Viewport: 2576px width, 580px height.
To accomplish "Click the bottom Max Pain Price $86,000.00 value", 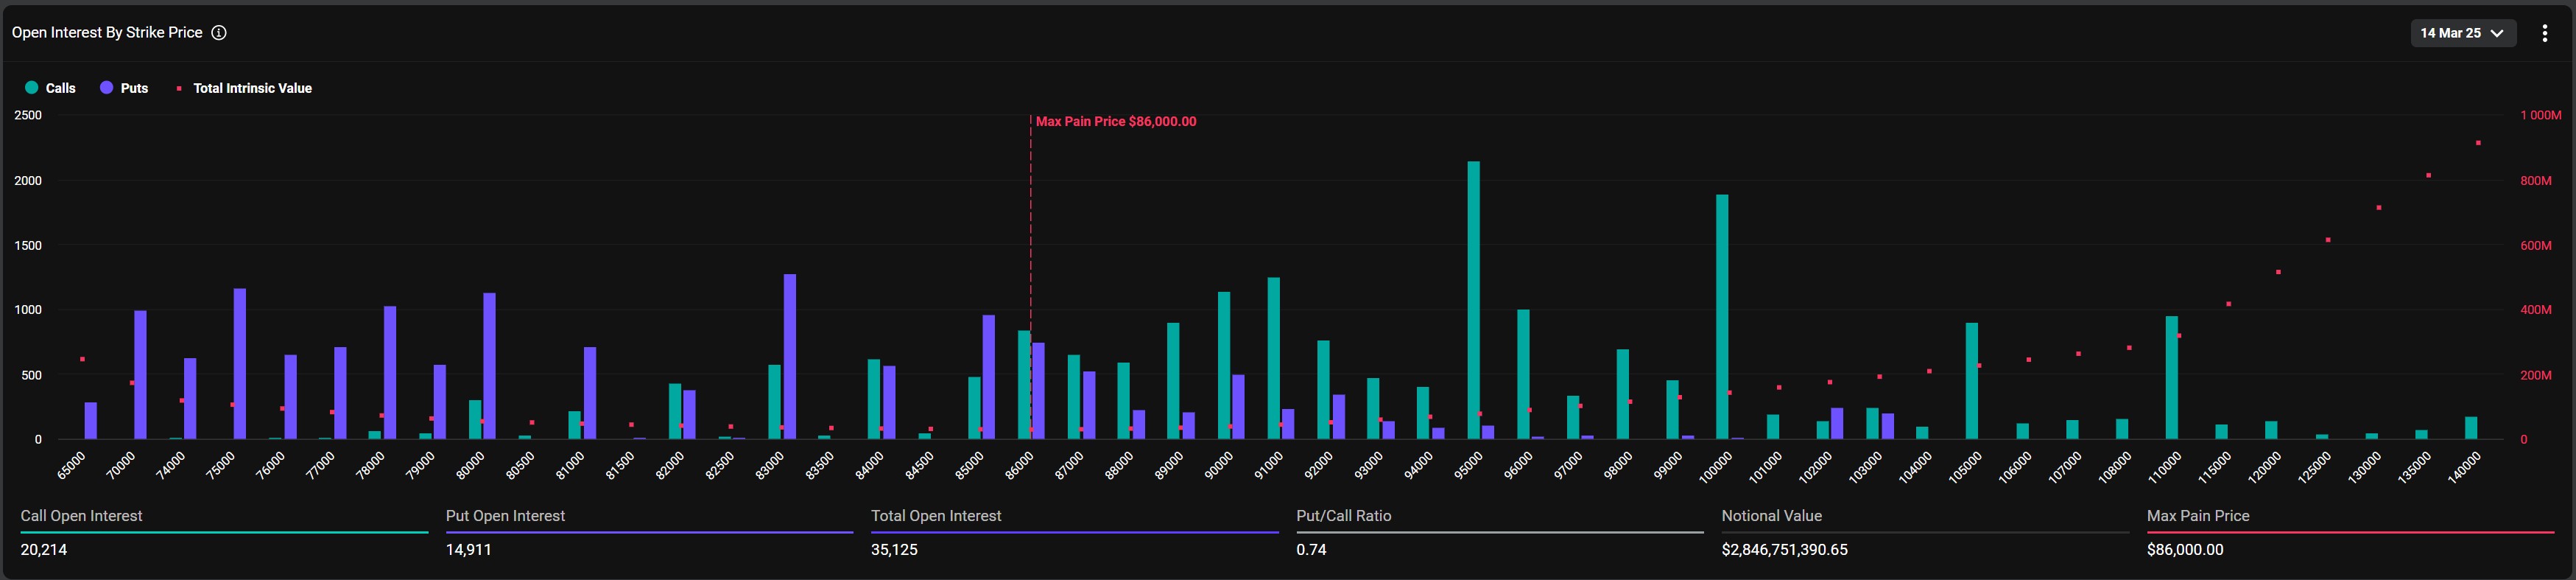I will (2185, 549).
